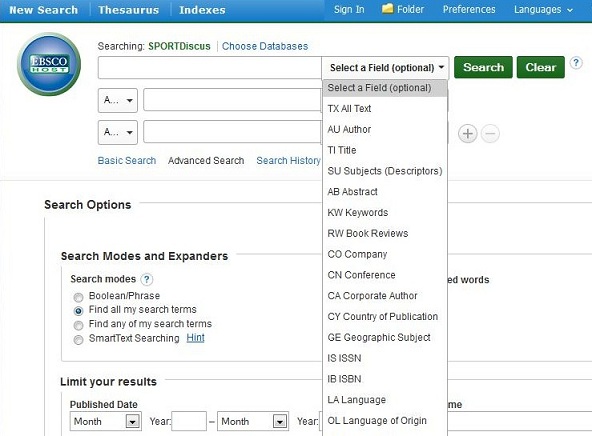Select the Boolean/Phrase search mode
592x436 pixels.
tap(78, 297)
